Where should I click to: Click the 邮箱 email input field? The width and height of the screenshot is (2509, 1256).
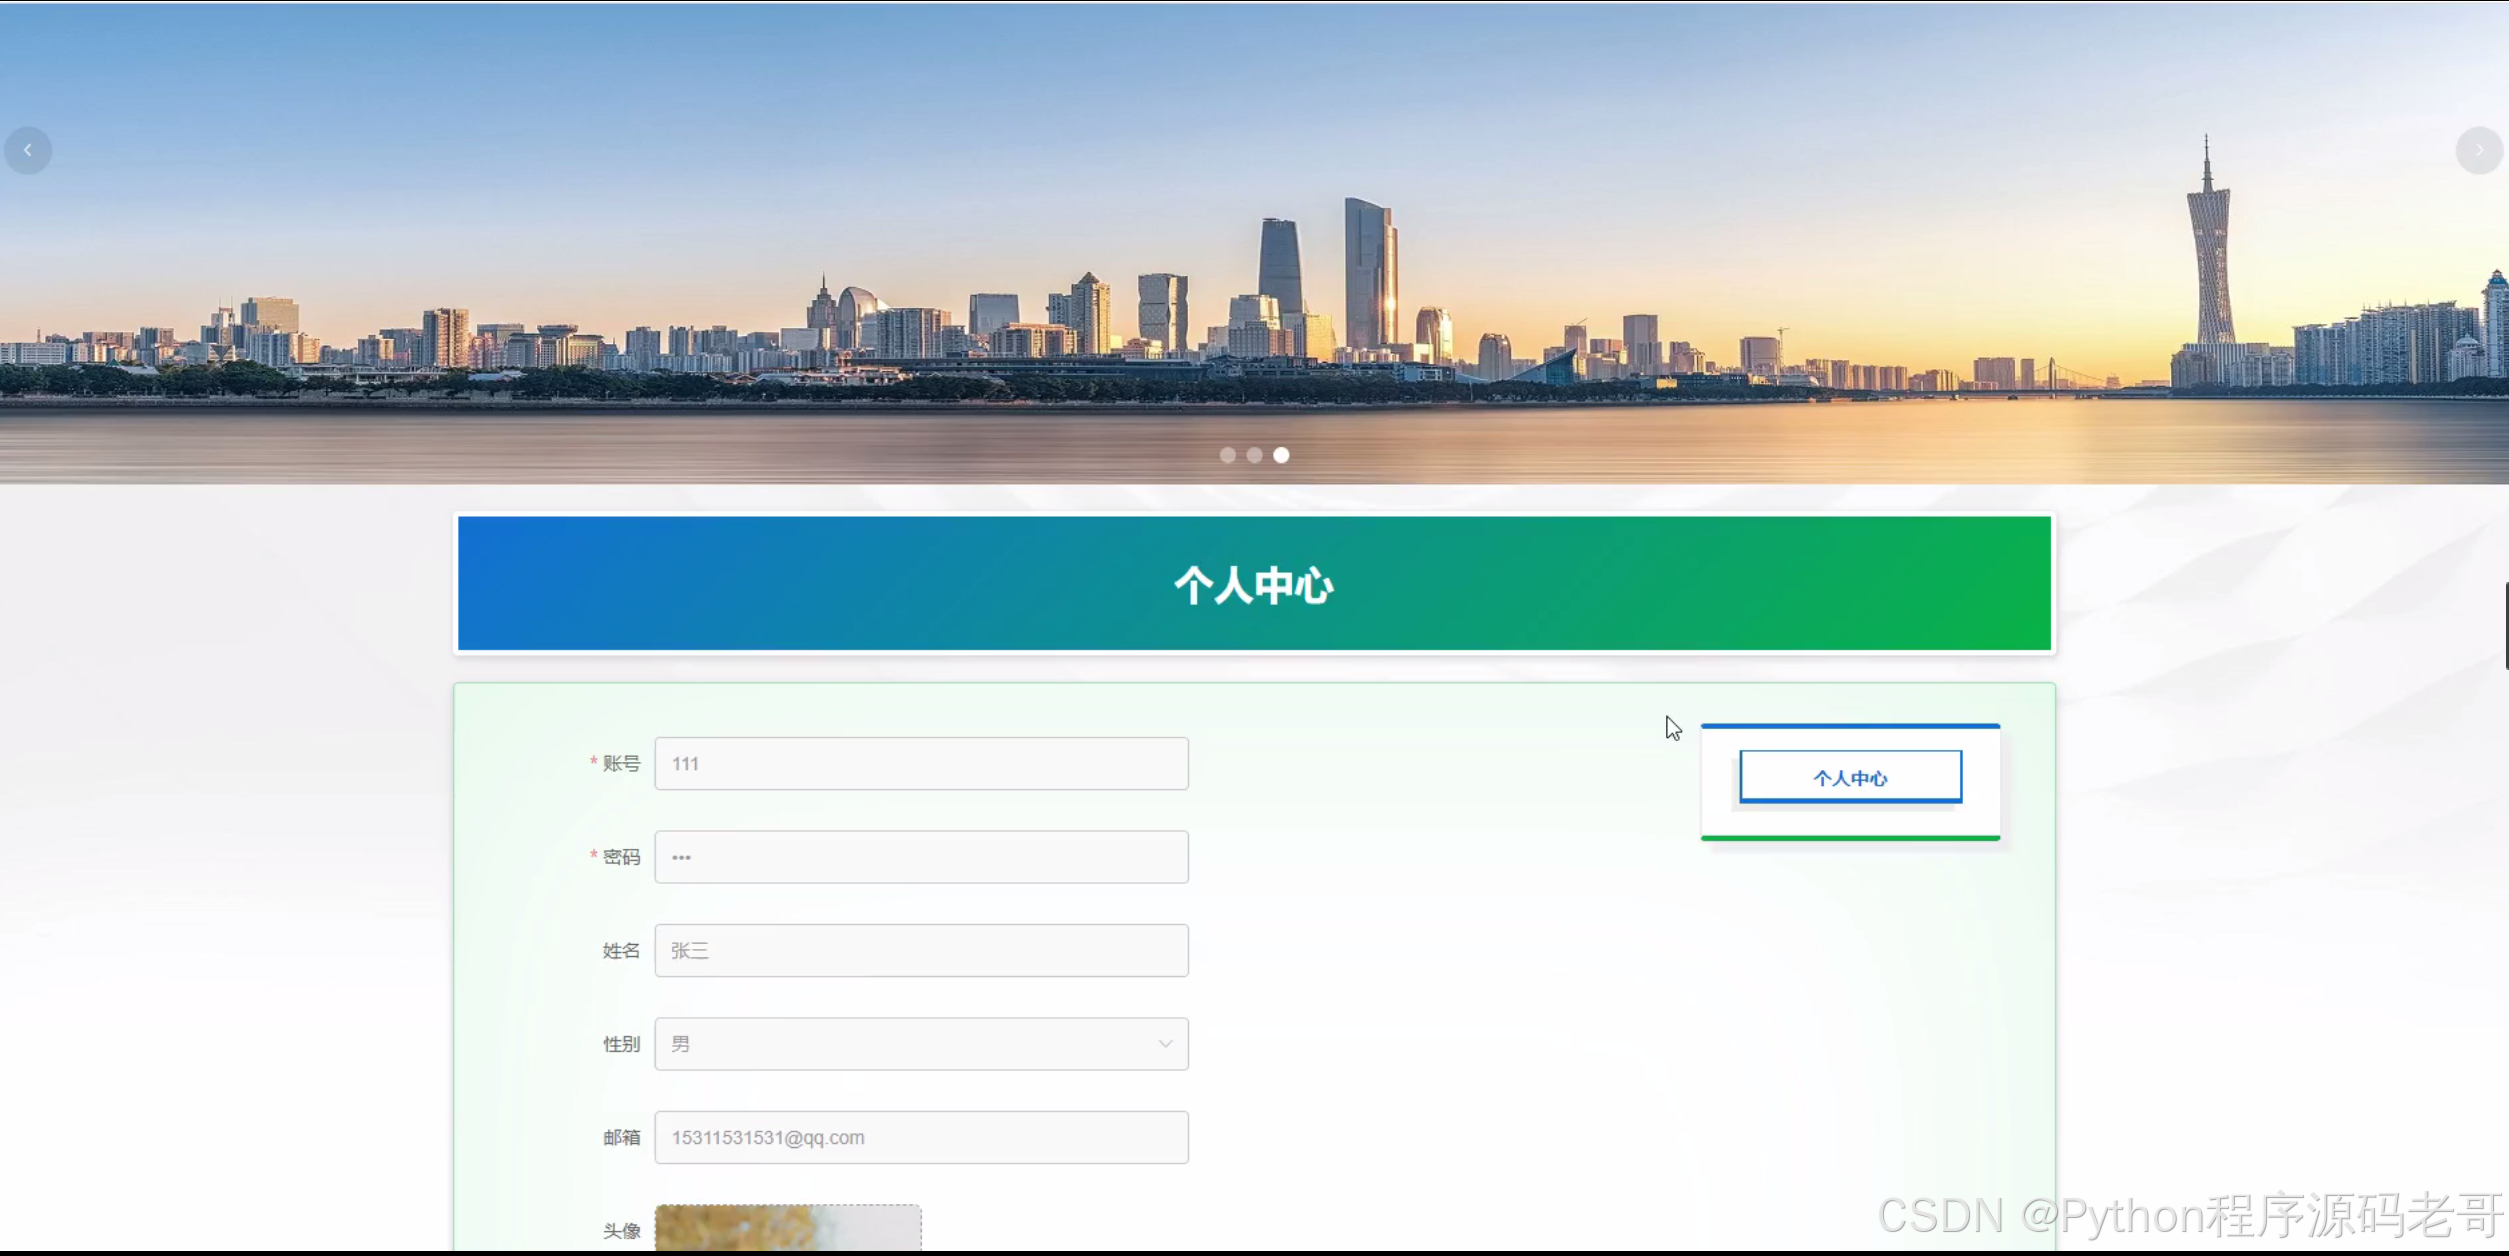pyautogui.click(x=920, y=1137)
